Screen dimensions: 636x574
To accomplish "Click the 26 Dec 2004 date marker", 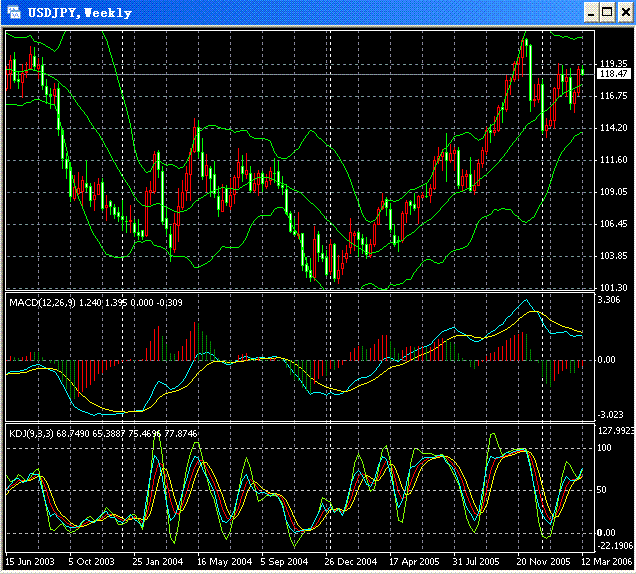I will pyautogui.click(x=352, y=564).
